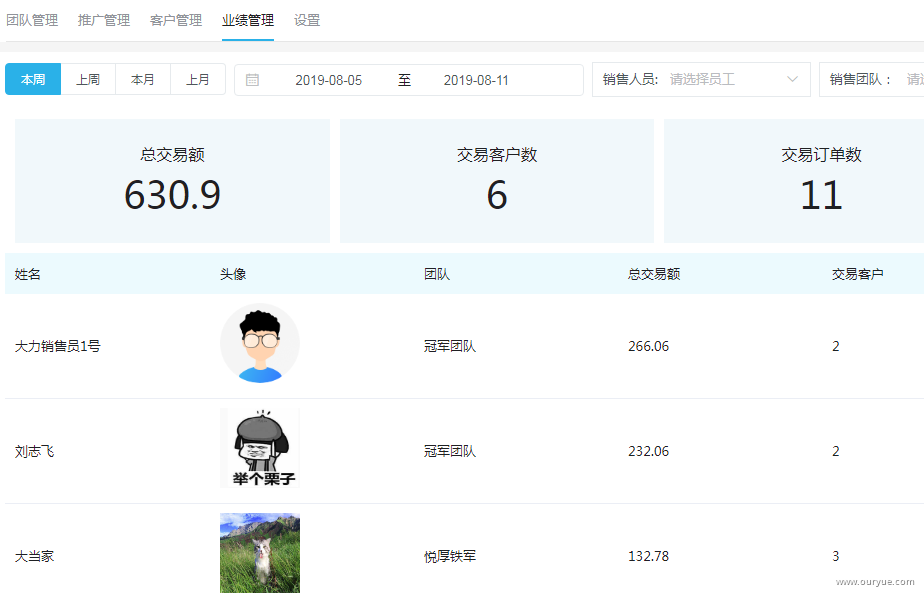Open the 设置 tab
924x596 pixels.
[x=307, y=20]
